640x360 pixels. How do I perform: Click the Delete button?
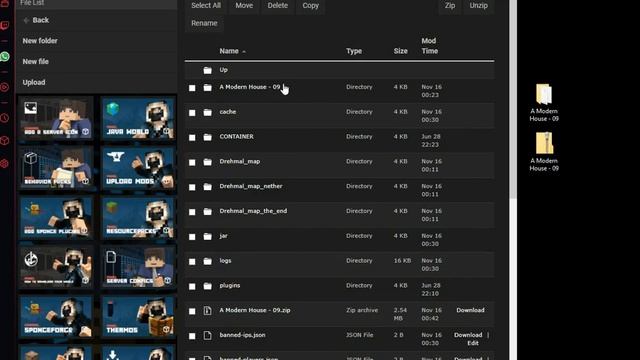click(278, 6)
